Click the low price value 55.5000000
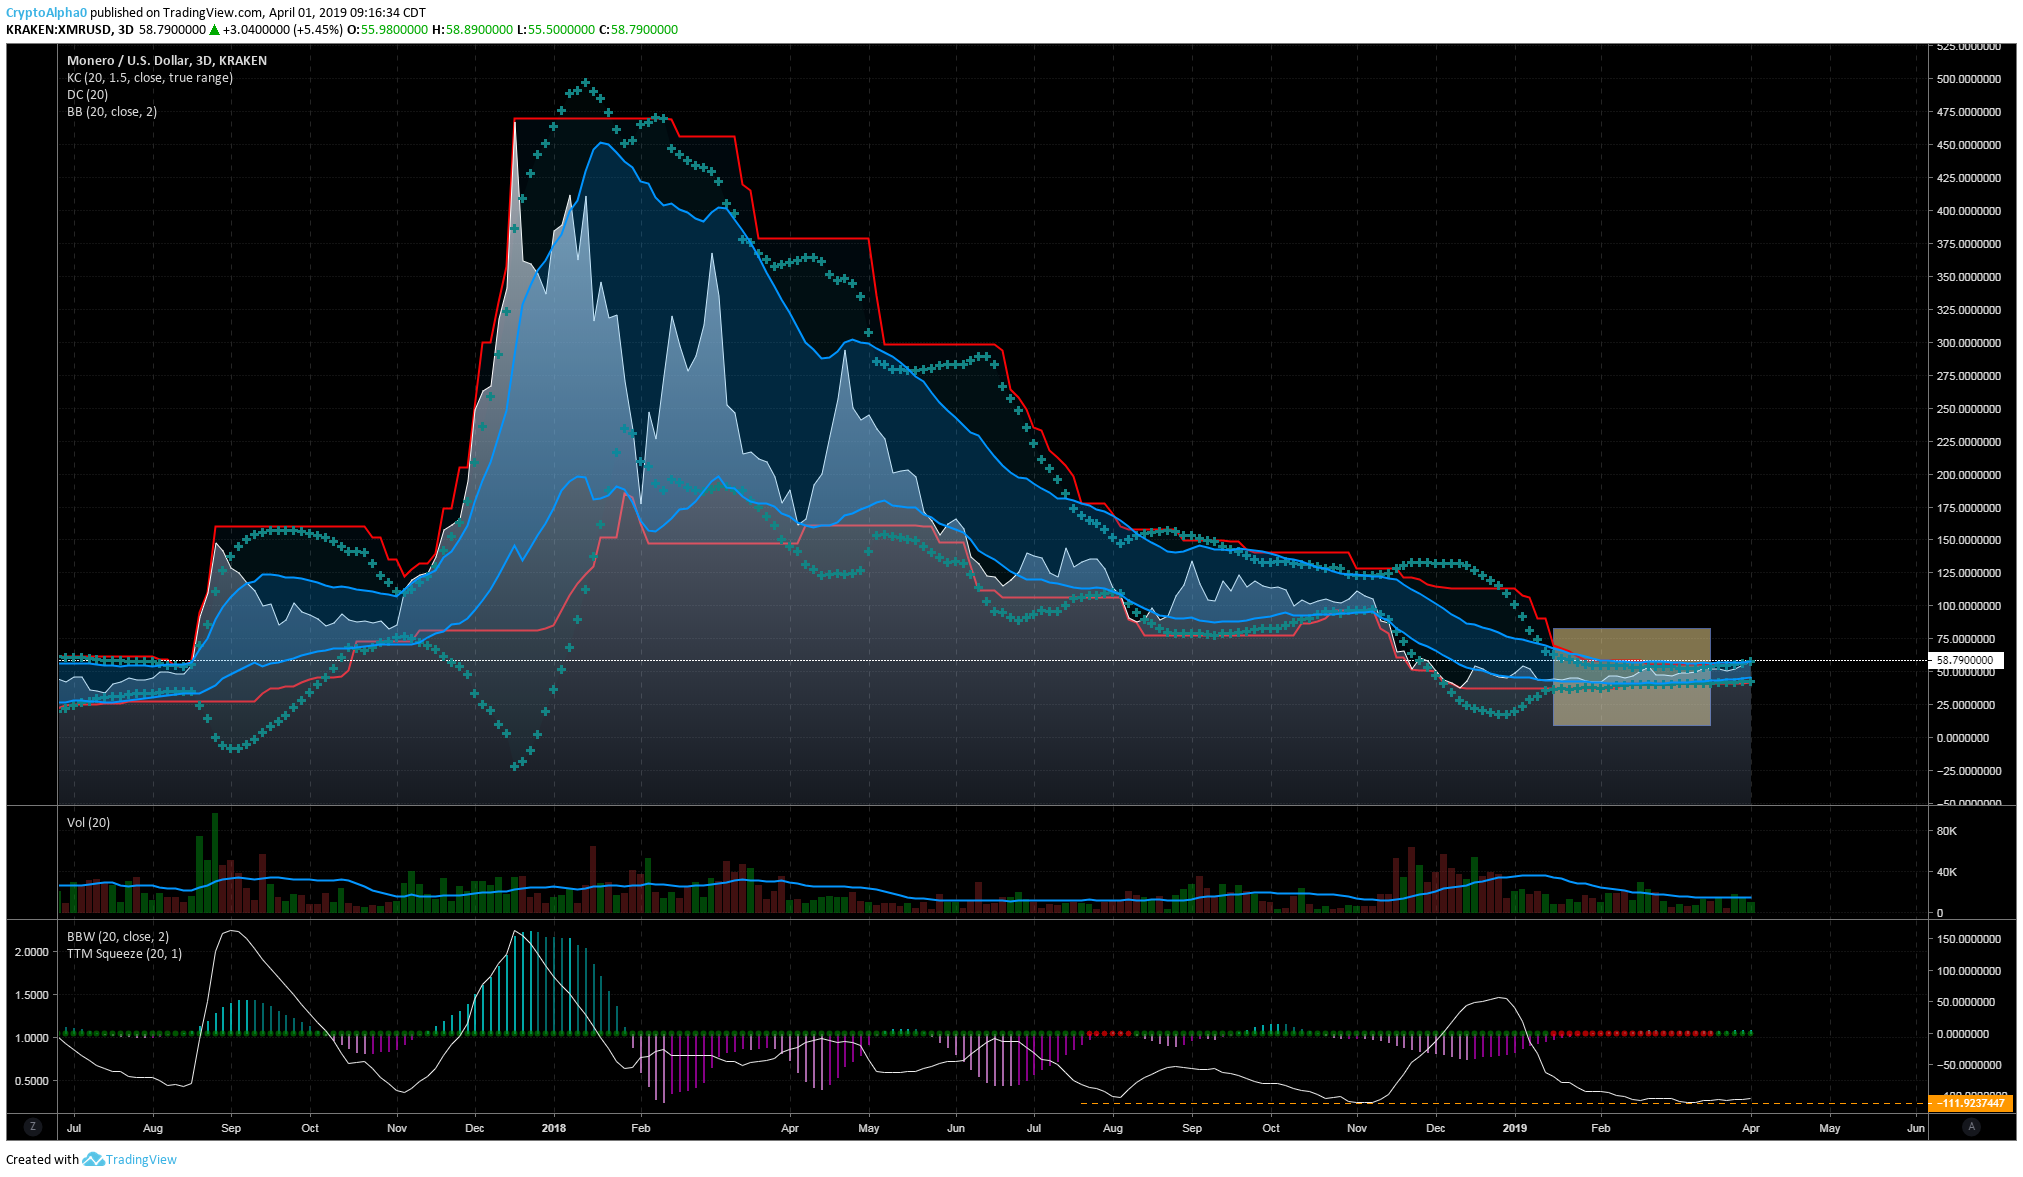2023x1177 pixels. pos(561,30)
